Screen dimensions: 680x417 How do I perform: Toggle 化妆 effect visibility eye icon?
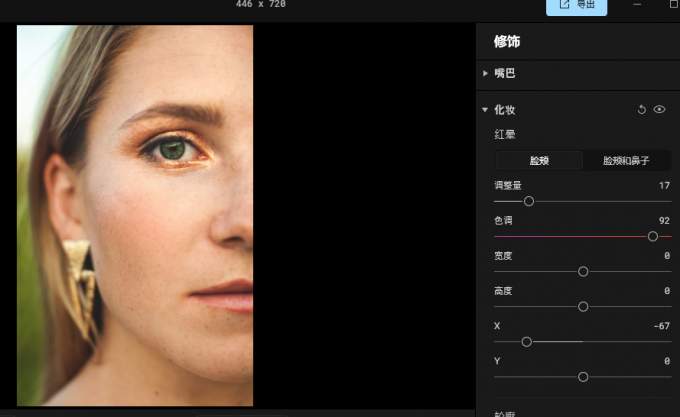[x=660, y=110]
